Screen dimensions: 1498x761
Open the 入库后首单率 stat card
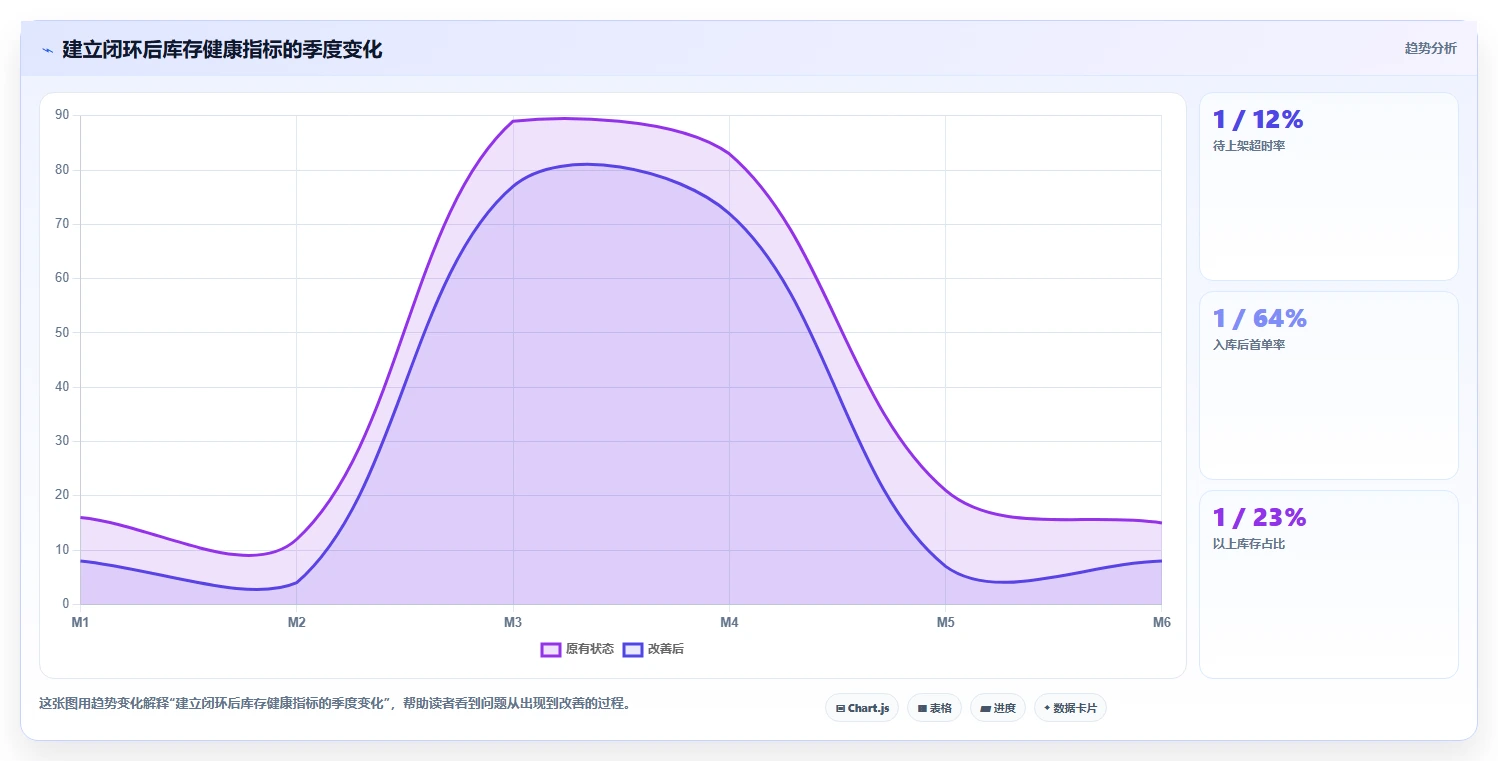[1328, 385]
